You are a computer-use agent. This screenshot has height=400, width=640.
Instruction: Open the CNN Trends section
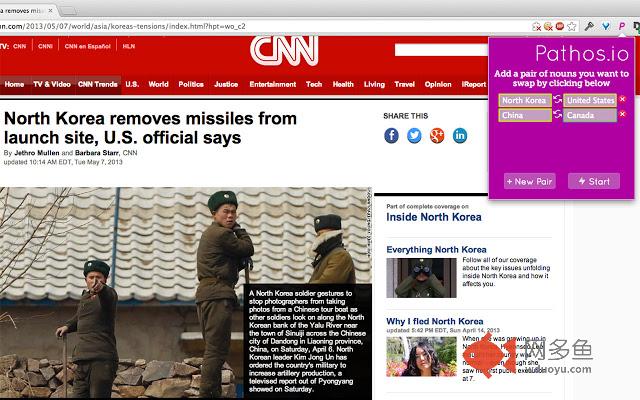(x=98, y=84)
